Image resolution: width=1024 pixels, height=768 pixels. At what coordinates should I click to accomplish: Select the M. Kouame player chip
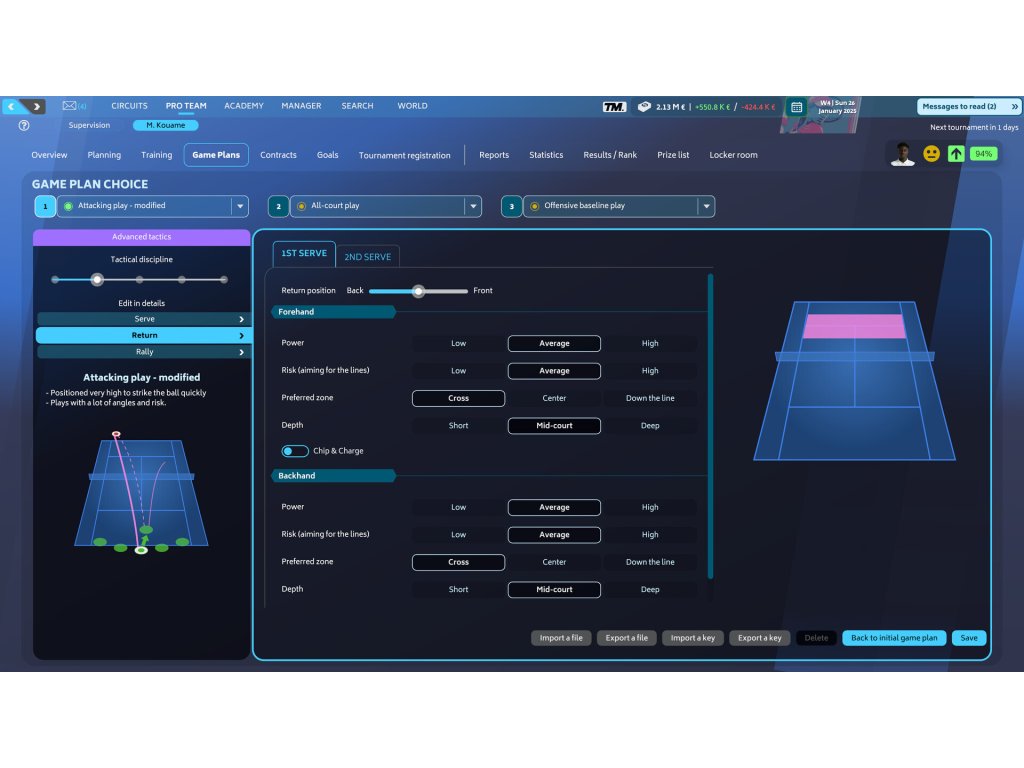tap(165, 125)
